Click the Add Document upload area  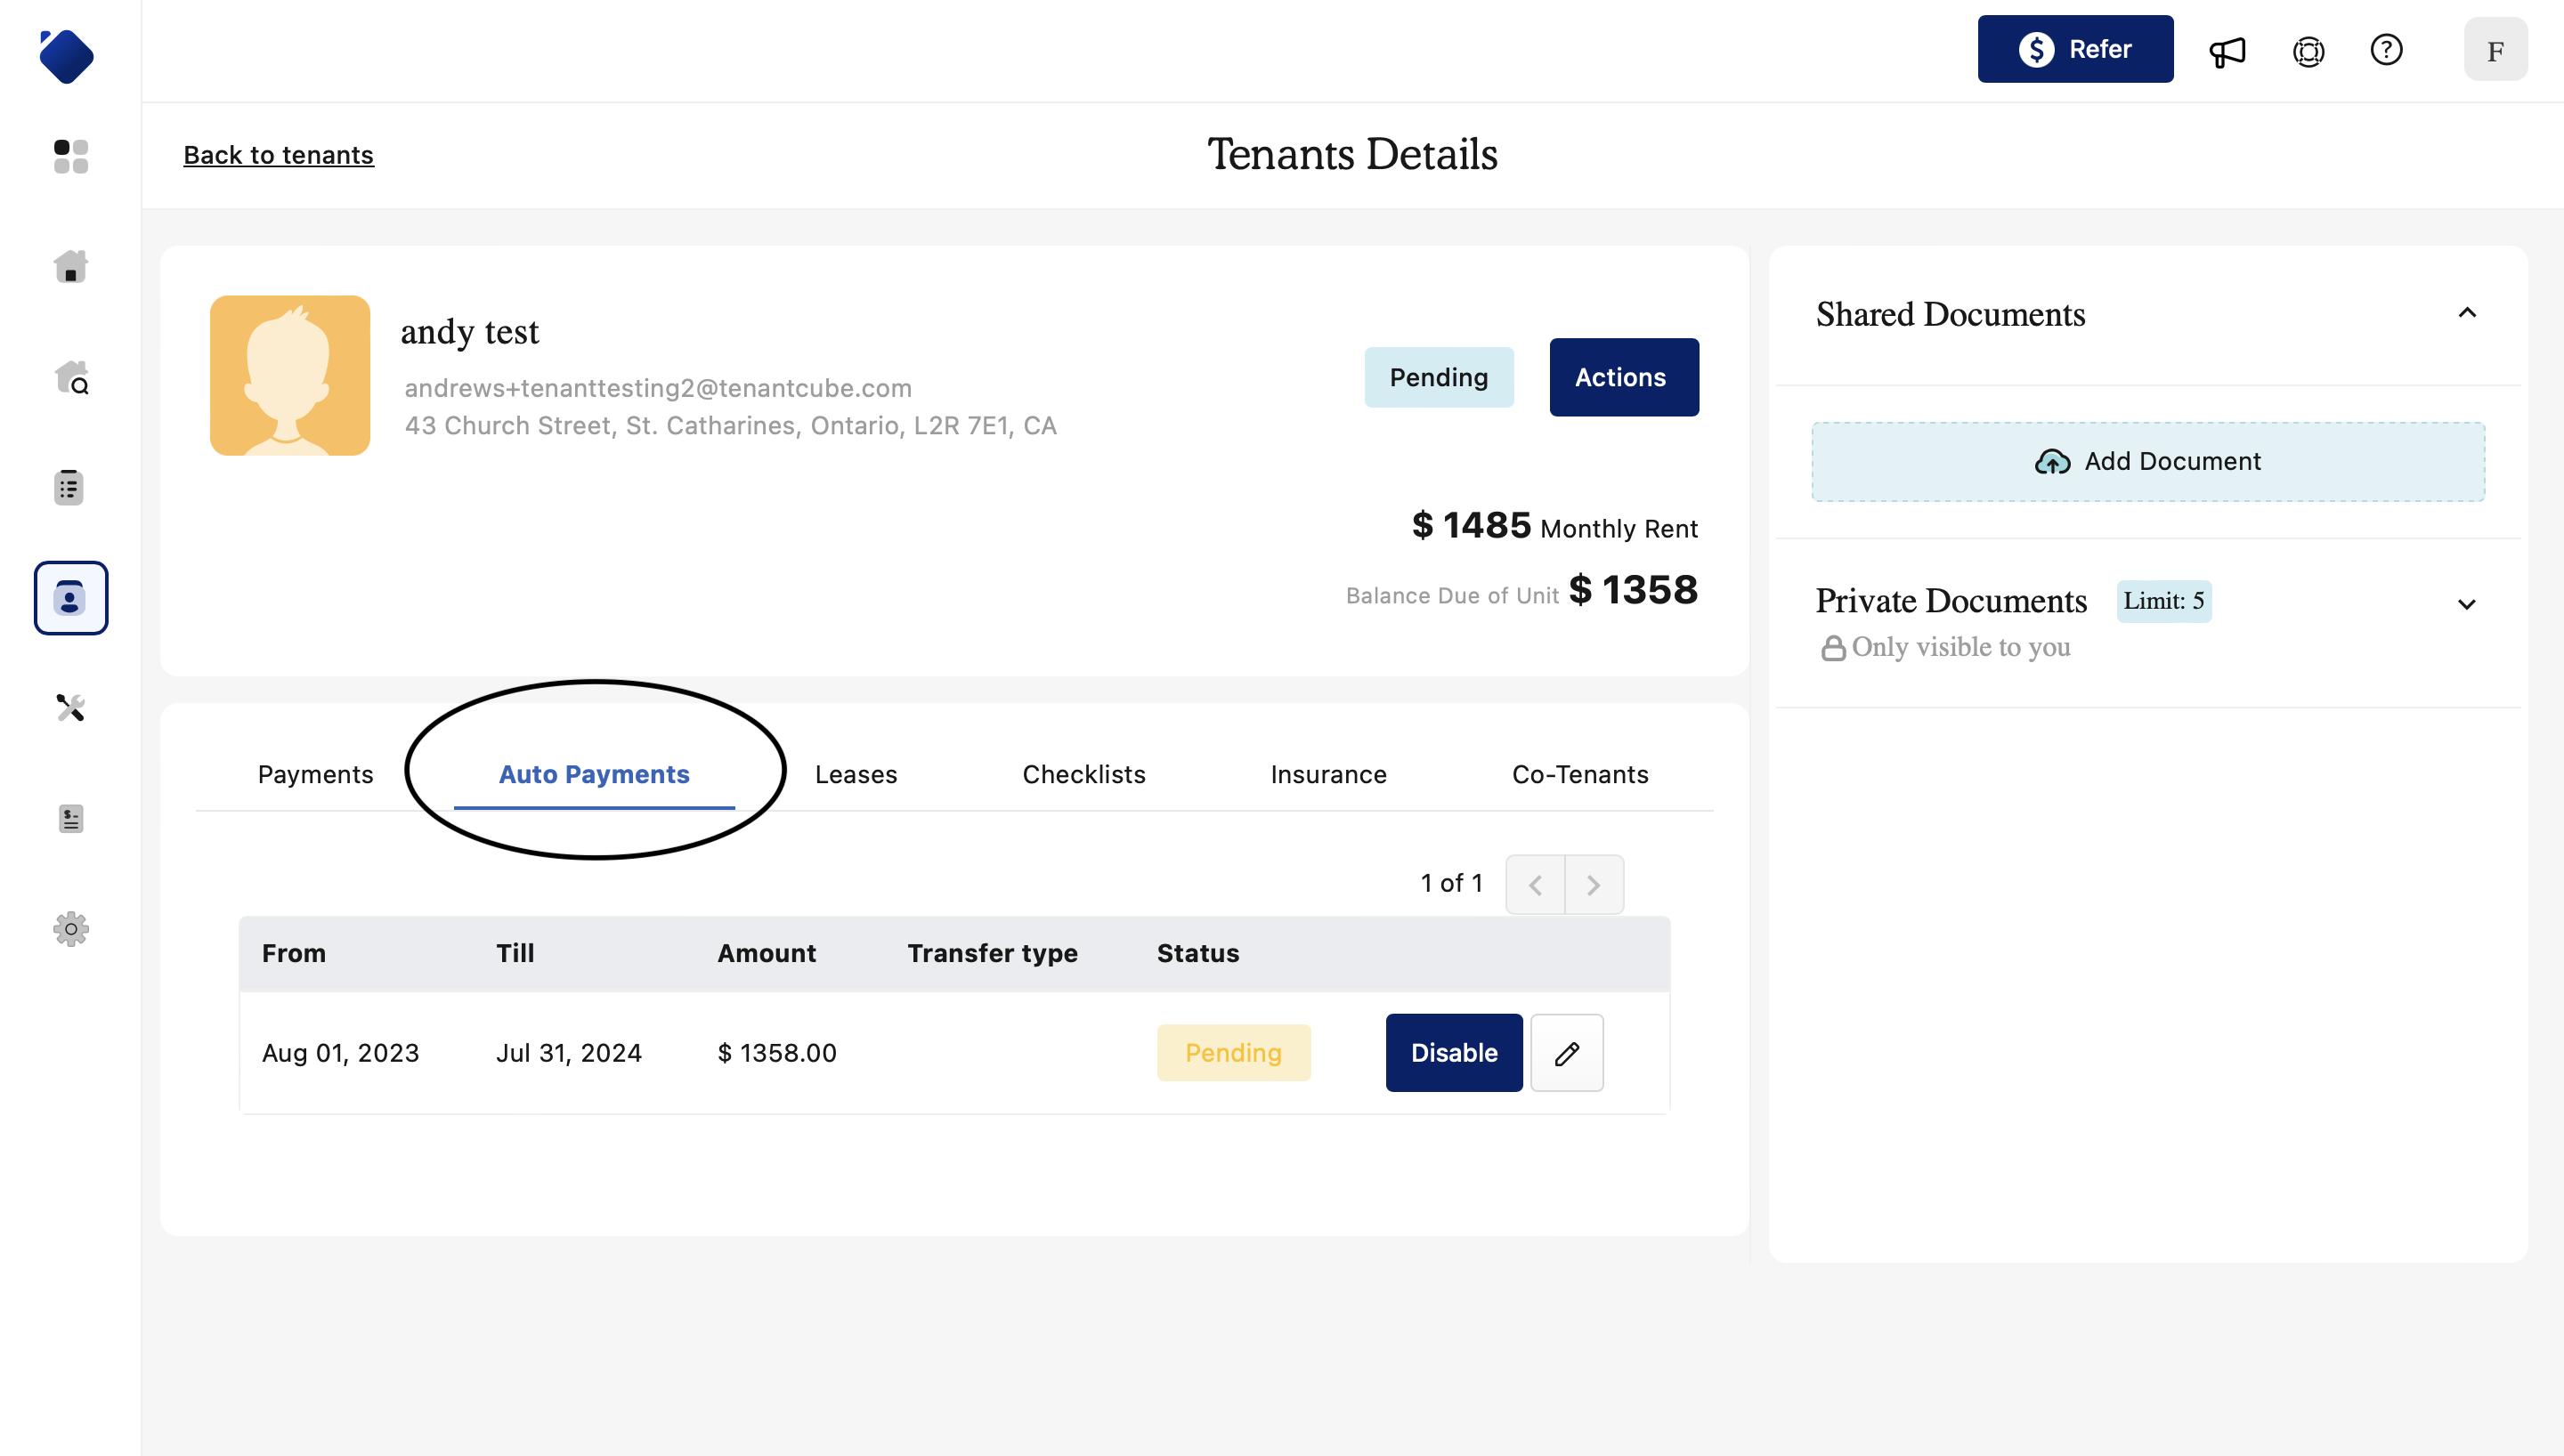coord(2147,461)
